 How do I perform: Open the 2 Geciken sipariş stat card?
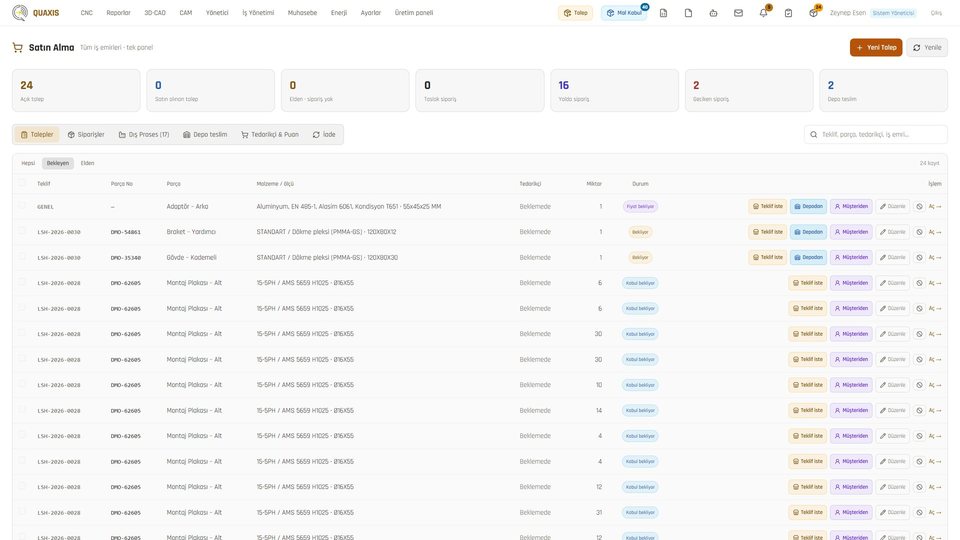click(x=749, y=90)
